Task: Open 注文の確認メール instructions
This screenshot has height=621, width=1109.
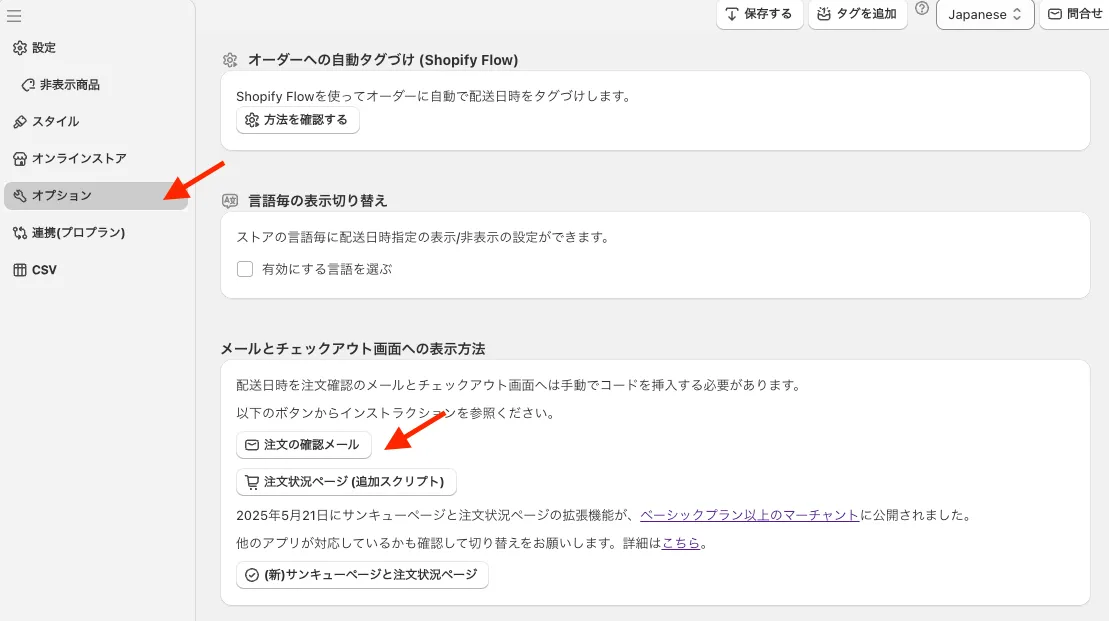Action: (x=303, y=445)
